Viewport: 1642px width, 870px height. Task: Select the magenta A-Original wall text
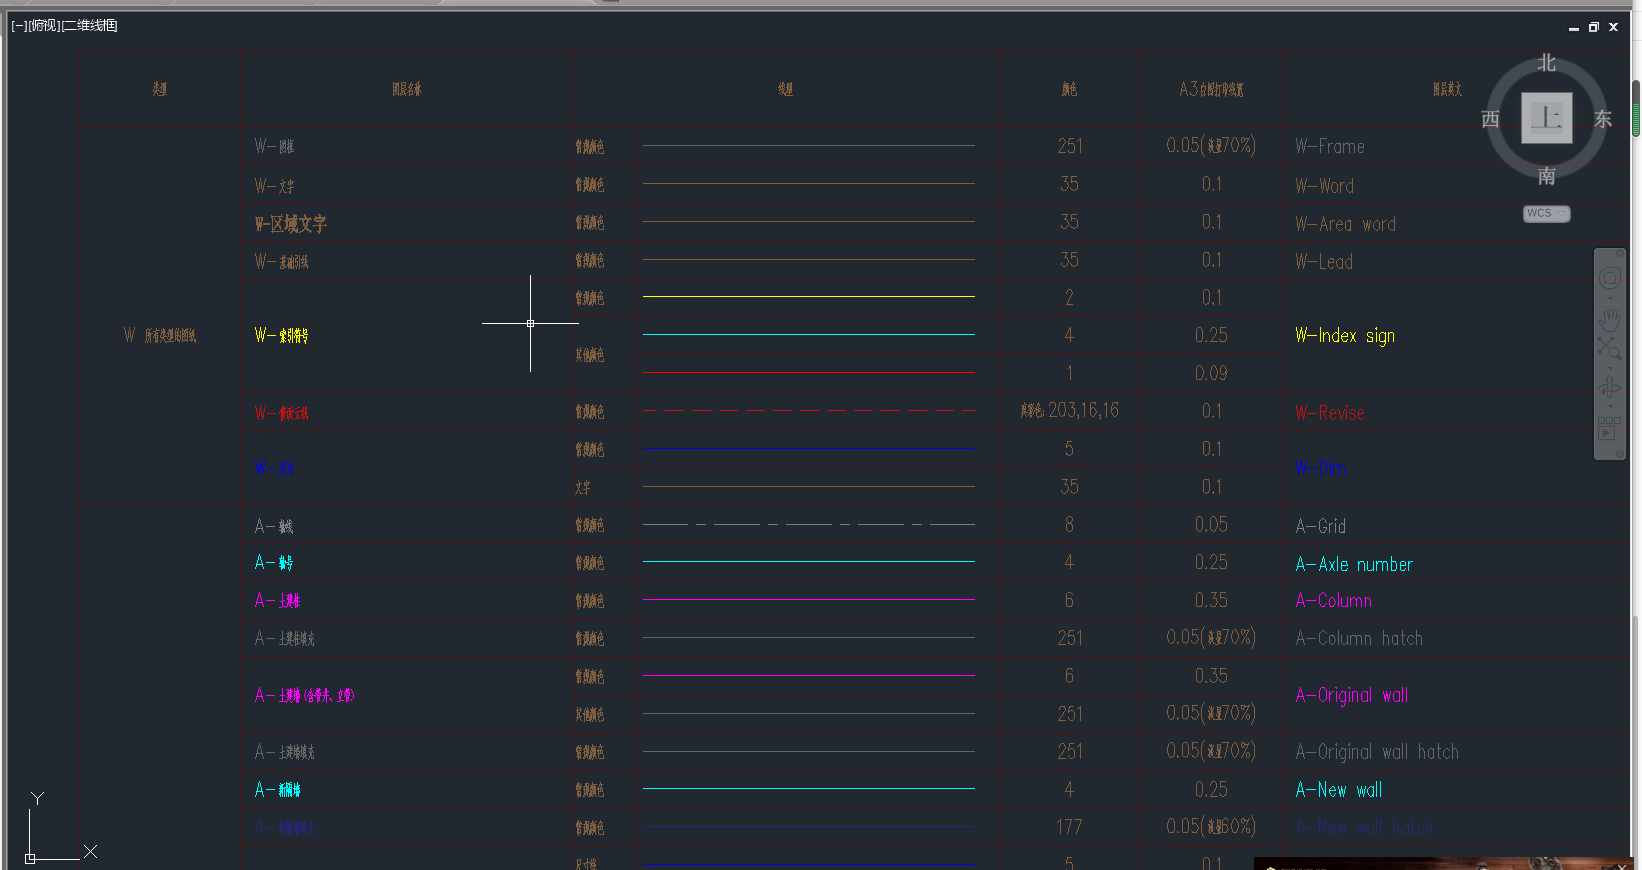coord(1352,696)
